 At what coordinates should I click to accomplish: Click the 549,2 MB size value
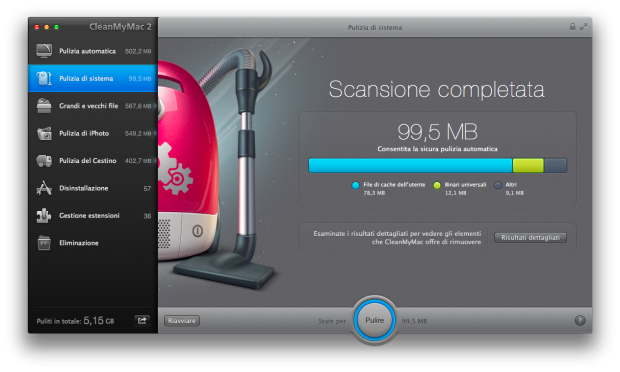138,134
